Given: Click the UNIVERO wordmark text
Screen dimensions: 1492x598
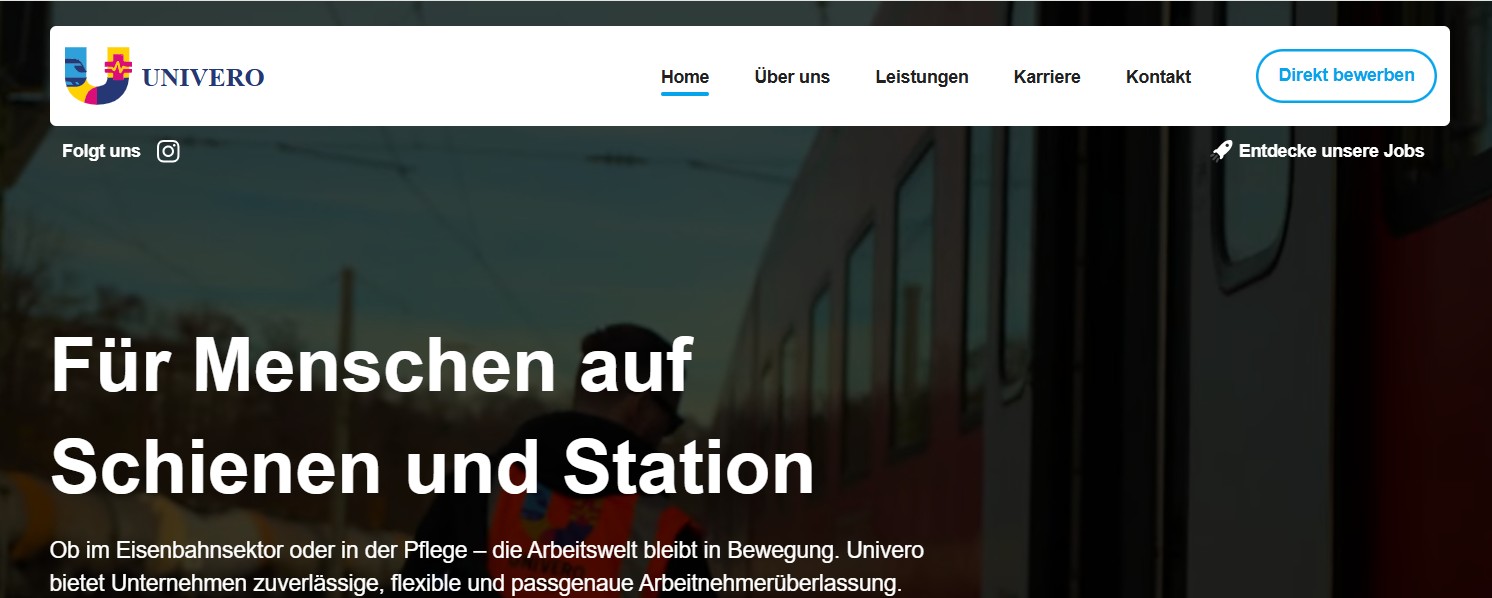Looking at the screenshot, I should [x=203, y=76].
